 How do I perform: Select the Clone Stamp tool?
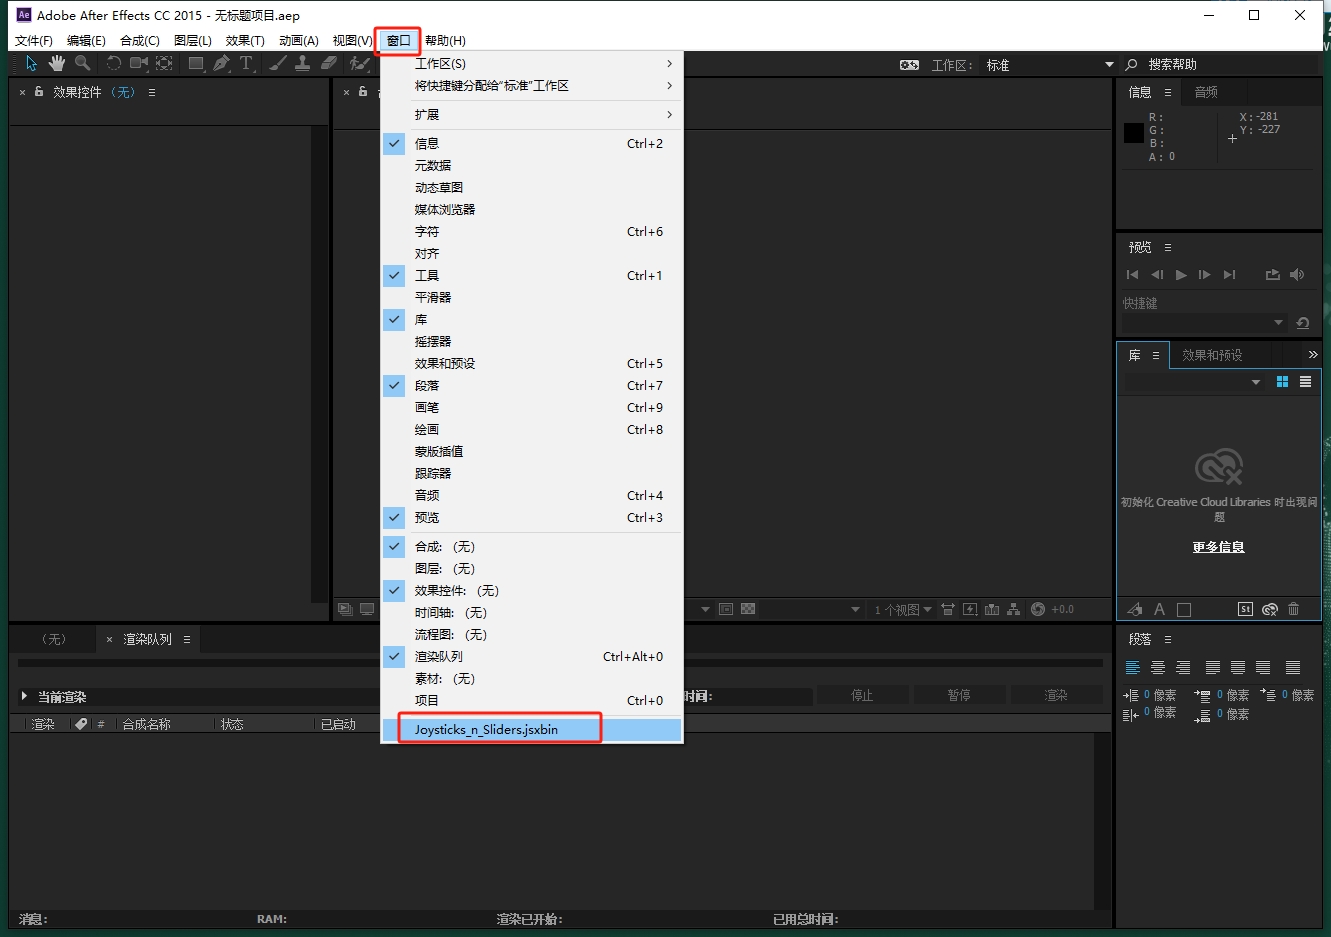tap(302, 63)
